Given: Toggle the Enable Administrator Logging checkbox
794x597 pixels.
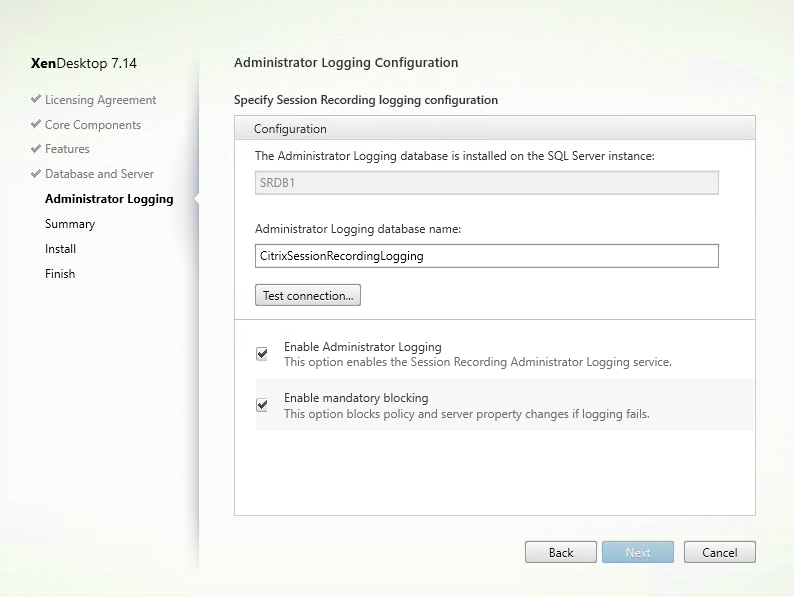Looking at the screenshot, I should pyautogui.click(x=262, y=353).
